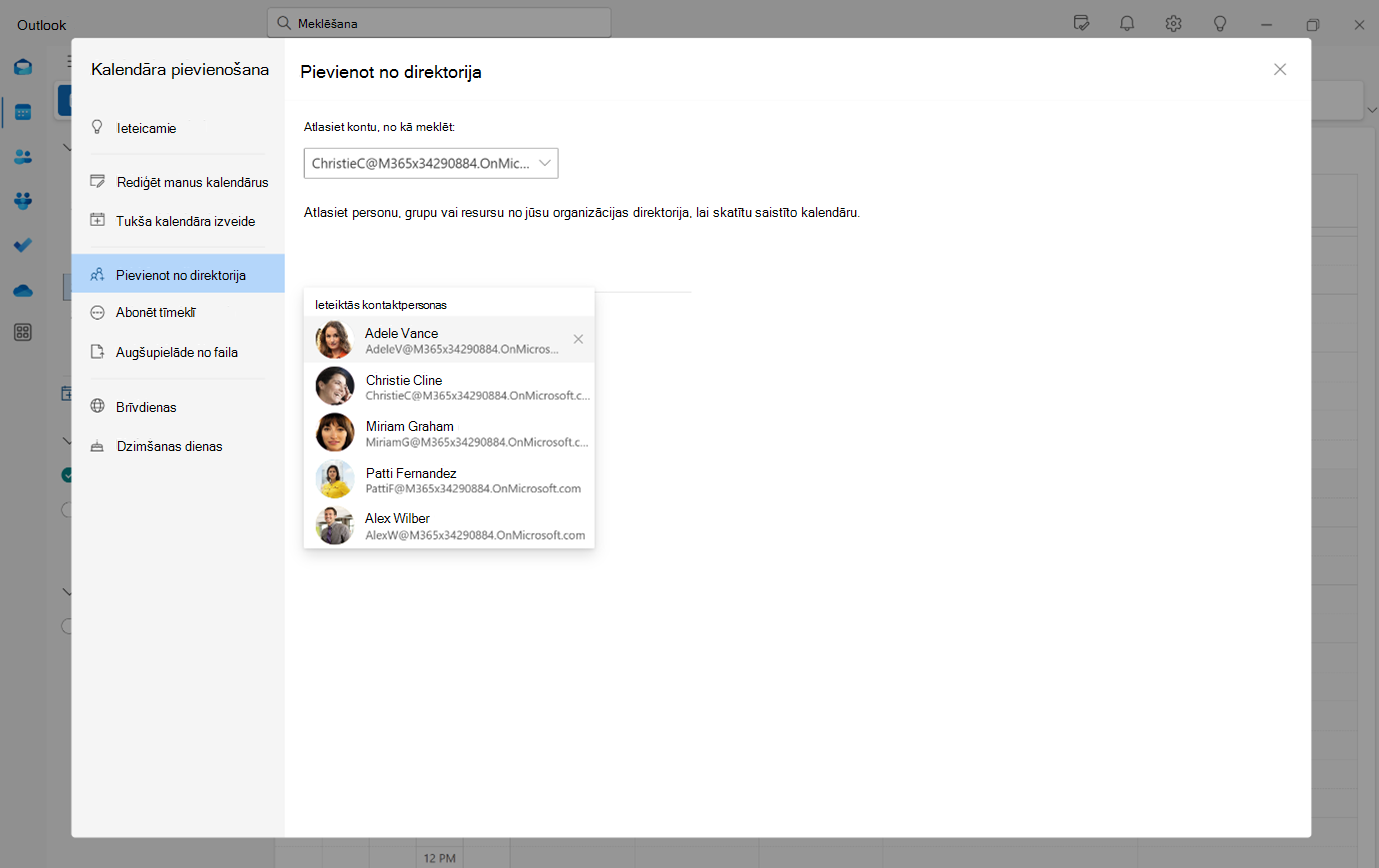Viewport: 1379px width, 868px height.
Task: Open the Teams groups icon in the sidebar
Action: 23,200
